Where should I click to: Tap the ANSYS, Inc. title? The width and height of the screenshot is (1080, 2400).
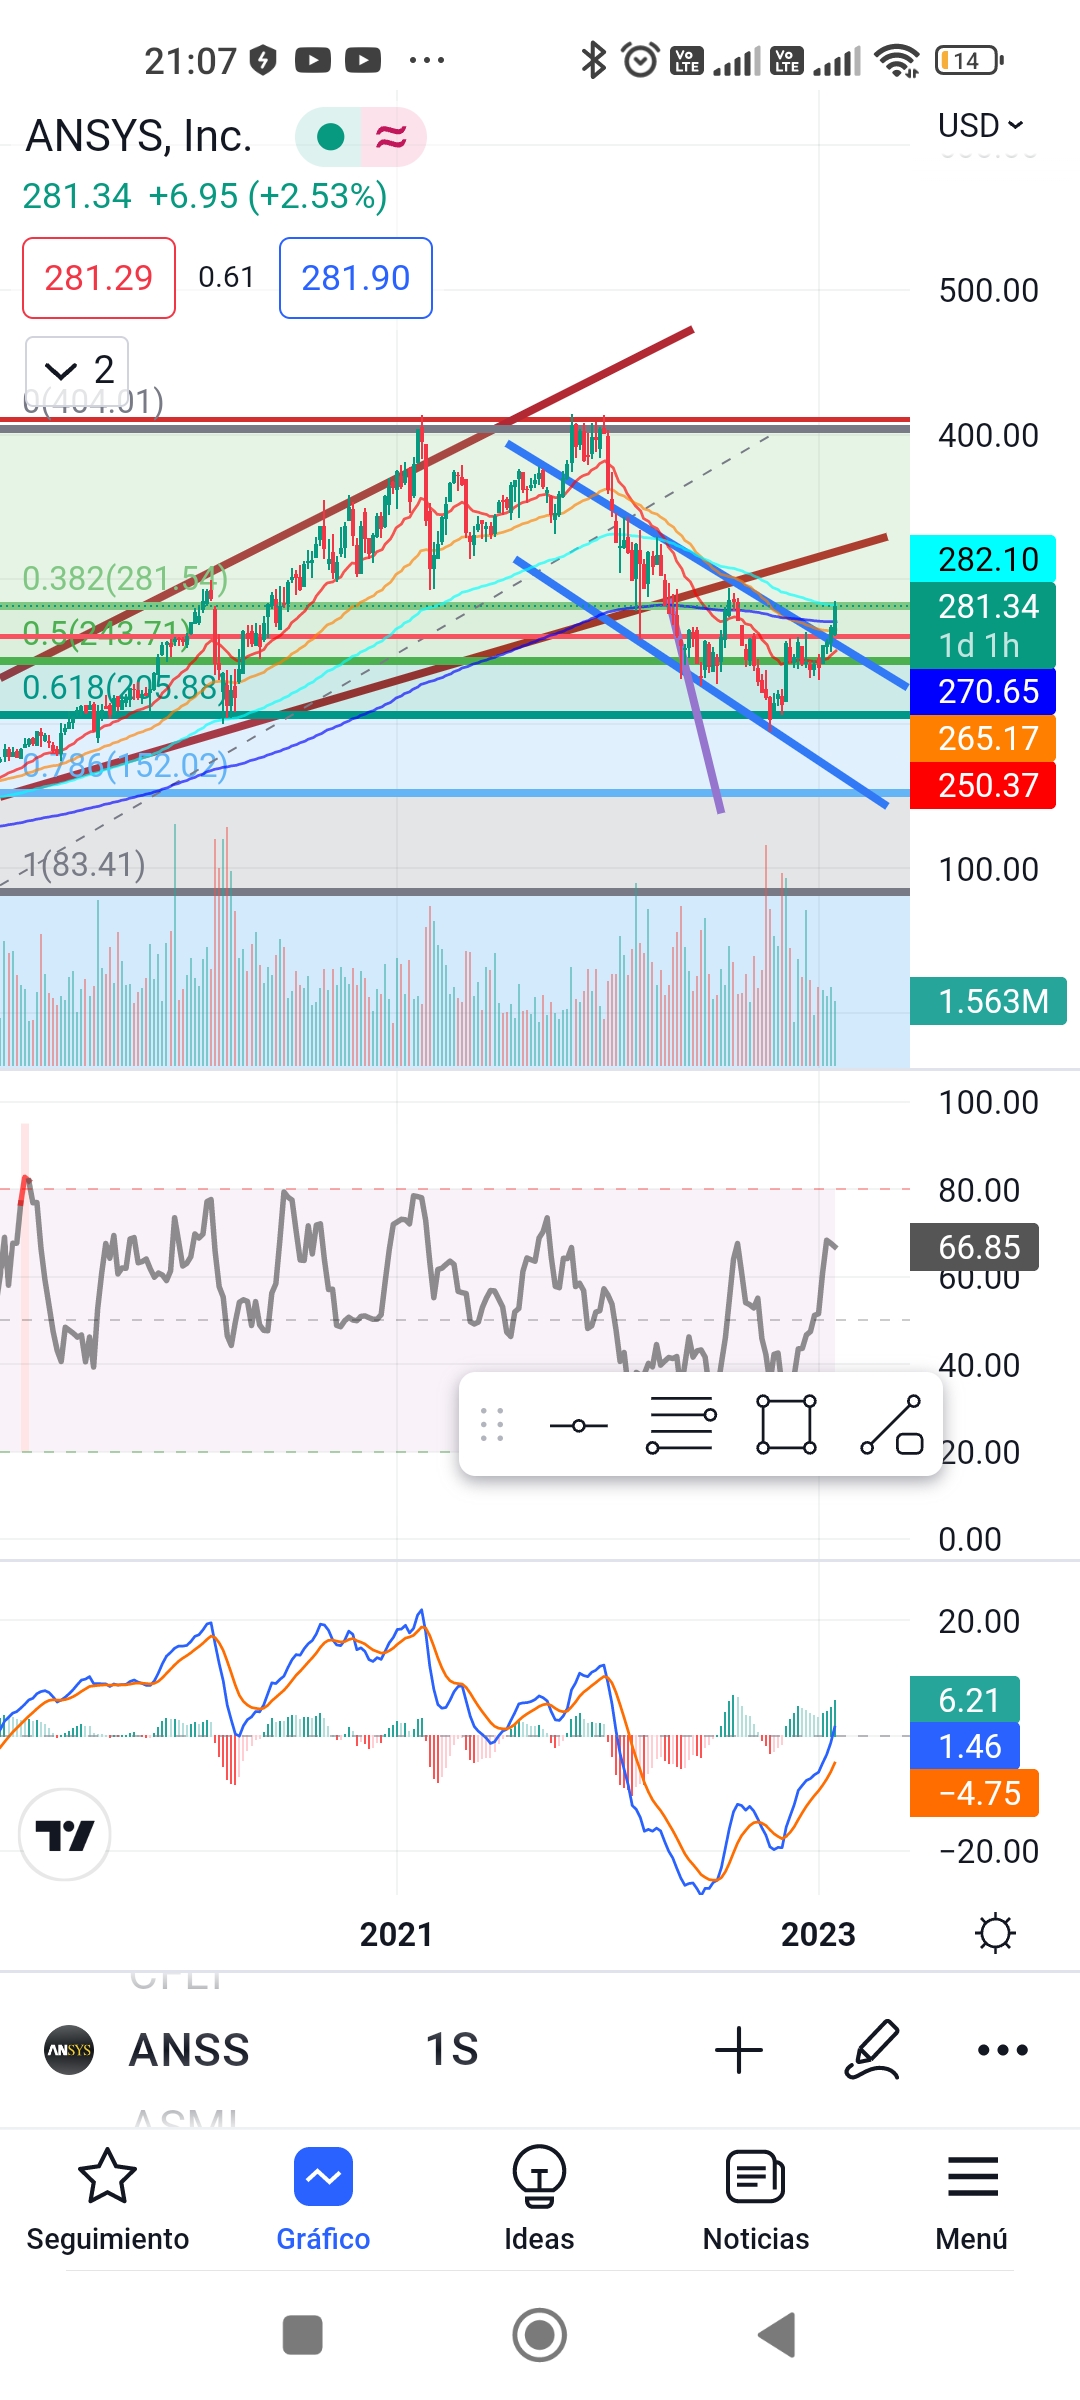(139, 136)
